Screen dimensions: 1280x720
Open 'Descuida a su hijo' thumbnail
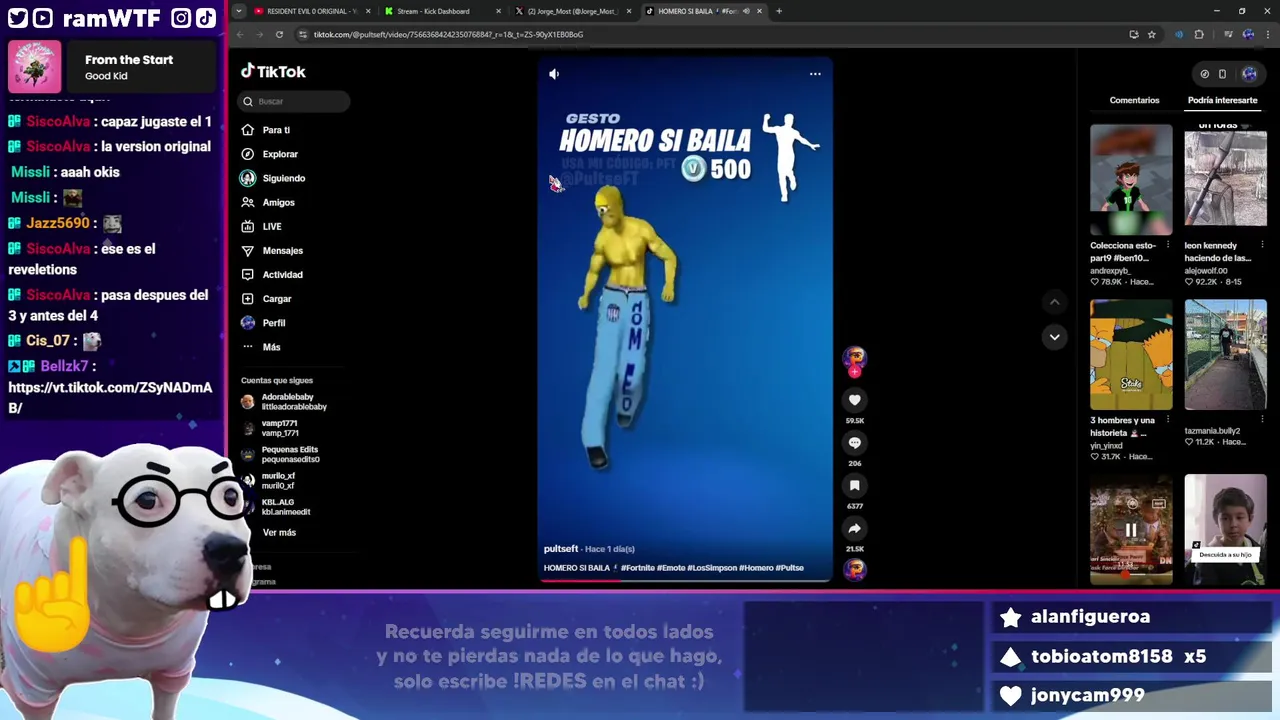click(x=1225, y=530)
